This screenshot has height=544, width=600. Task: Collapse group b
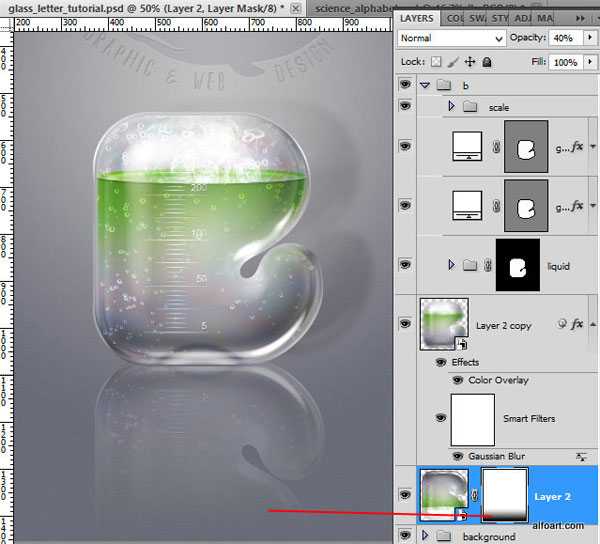click(x=425, y=85)
